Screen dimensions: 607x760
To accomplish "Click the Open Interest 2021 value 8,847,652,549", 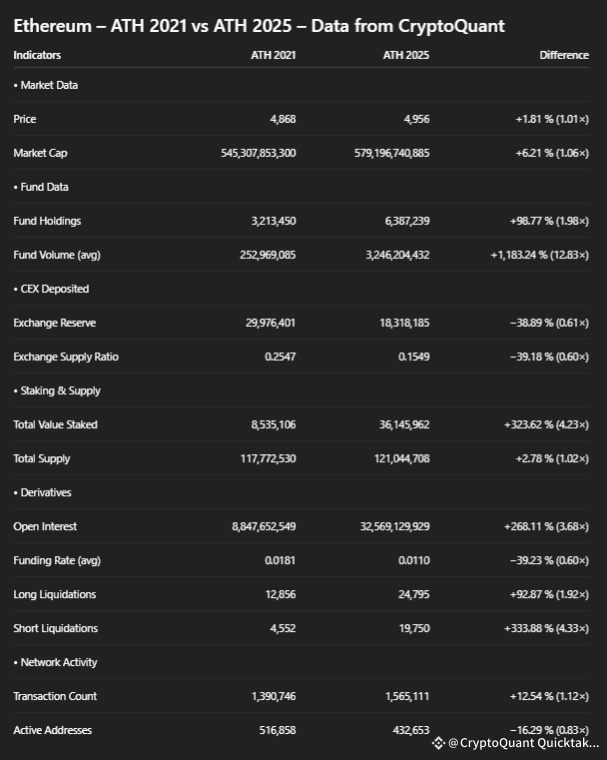I will (x=264, y=526).
